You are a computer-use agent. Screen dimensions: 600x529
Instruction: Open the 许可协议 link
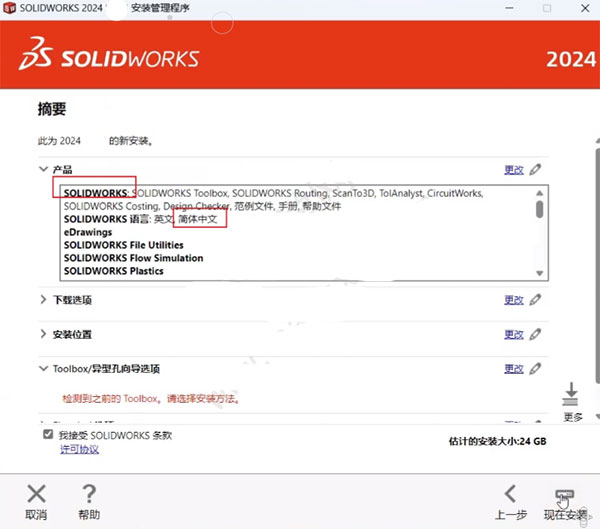tap(79, 449)
